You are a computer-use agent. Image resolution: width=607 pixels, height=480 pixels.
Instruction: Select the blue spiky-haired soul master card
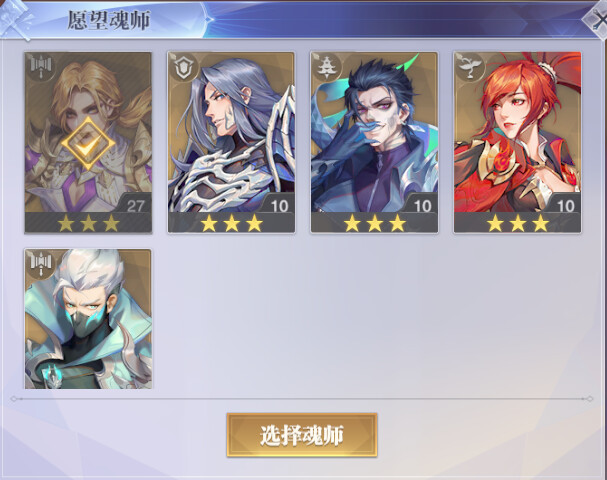[374, 142]
